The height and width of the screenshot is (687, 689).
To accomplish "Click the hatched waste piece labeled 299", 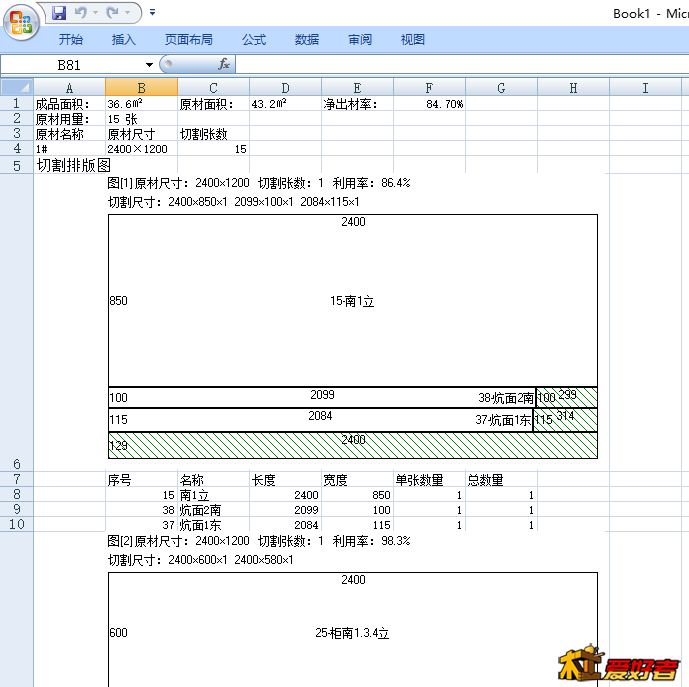I will [567, 397].
